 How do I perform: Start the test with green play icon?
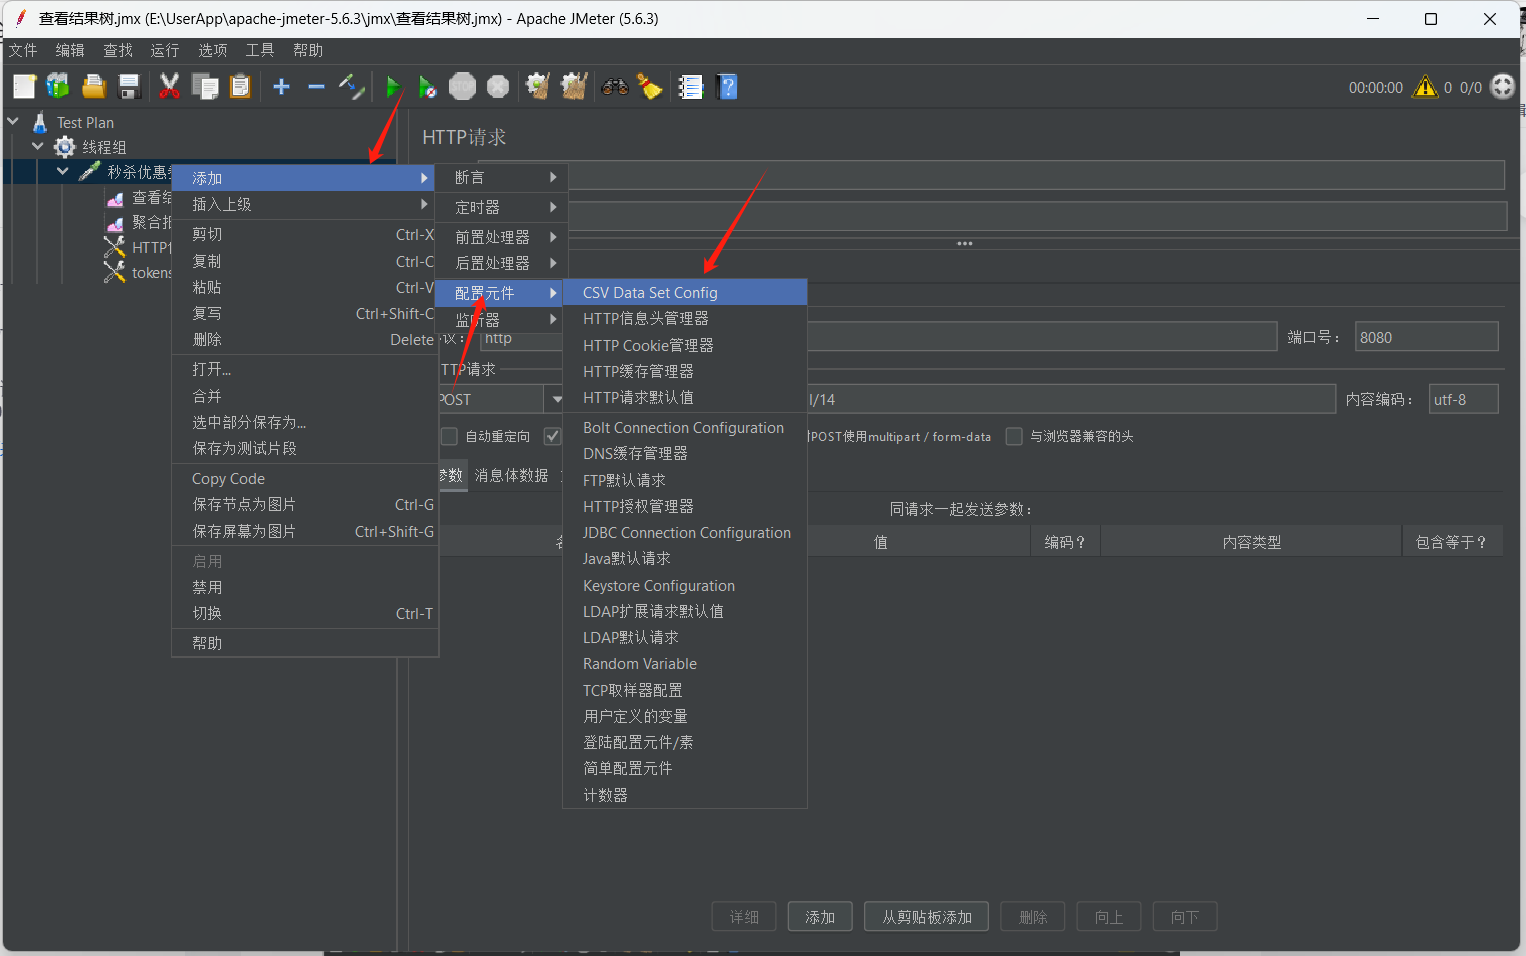tap(393, 87)
